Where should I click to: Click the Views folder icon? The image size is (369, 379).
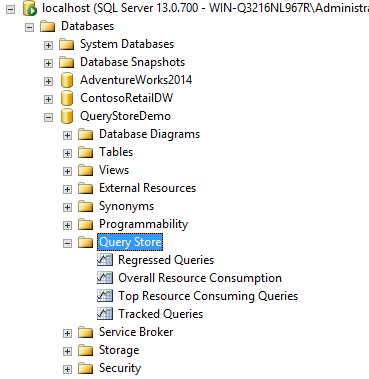click(85, 170)
